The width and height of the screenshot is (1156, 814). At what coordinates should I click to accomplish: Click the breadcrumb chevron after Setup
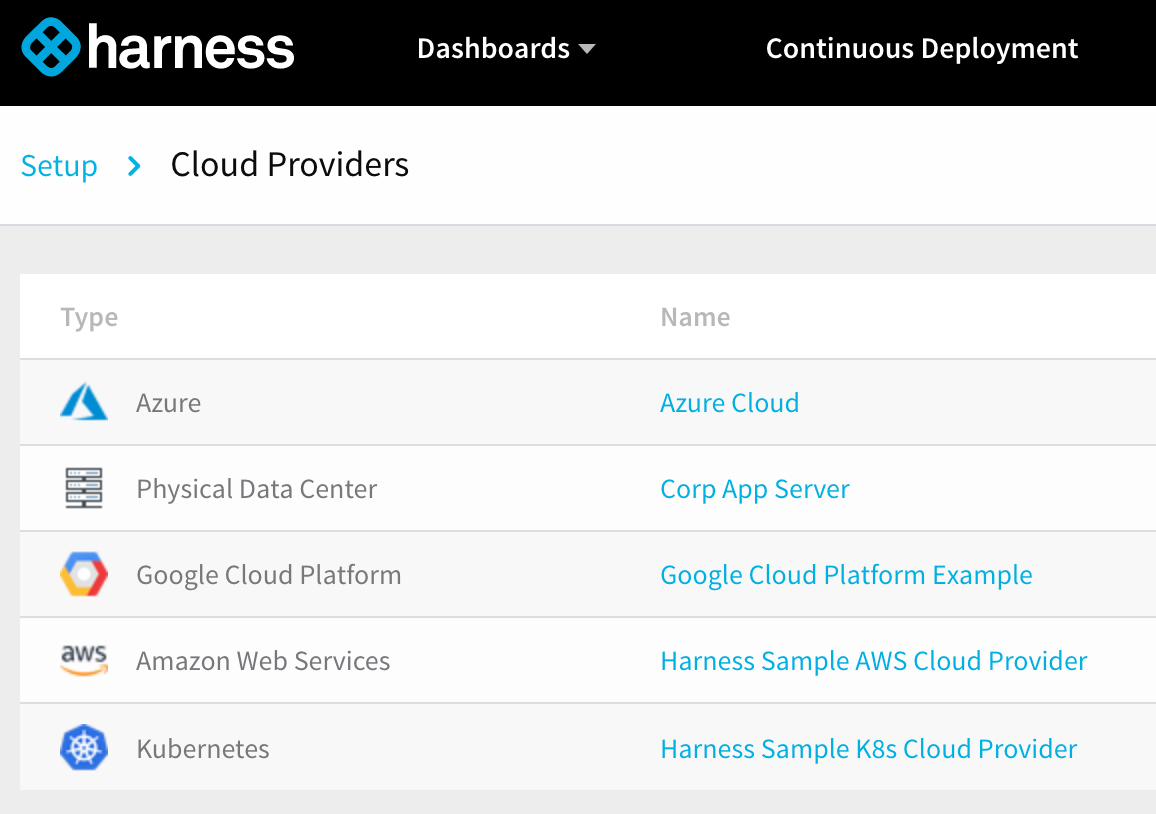coord(133,166)
